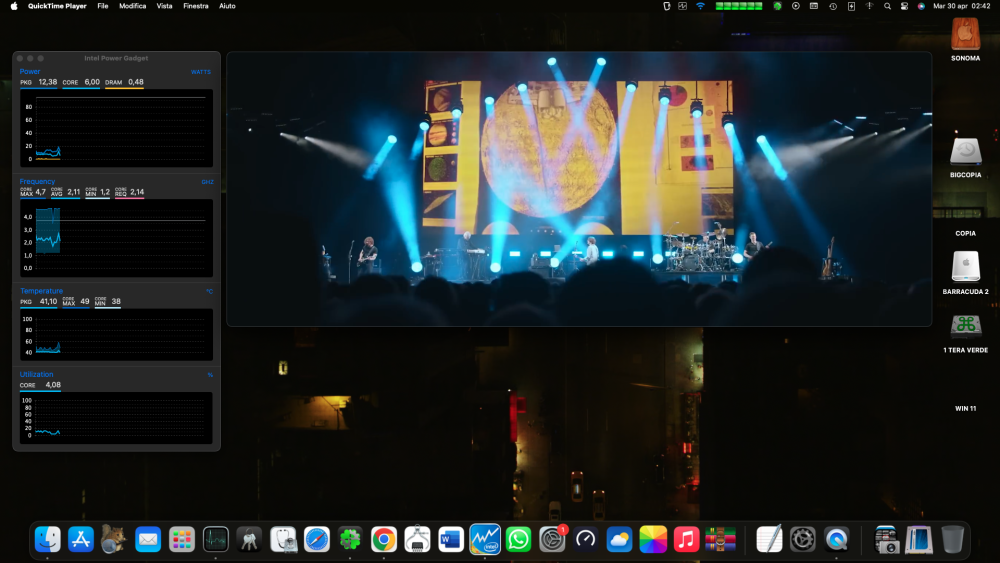Activate Siri from the menu bar
The height and width of the screenshot is (563, 1000).
(921, 6)
